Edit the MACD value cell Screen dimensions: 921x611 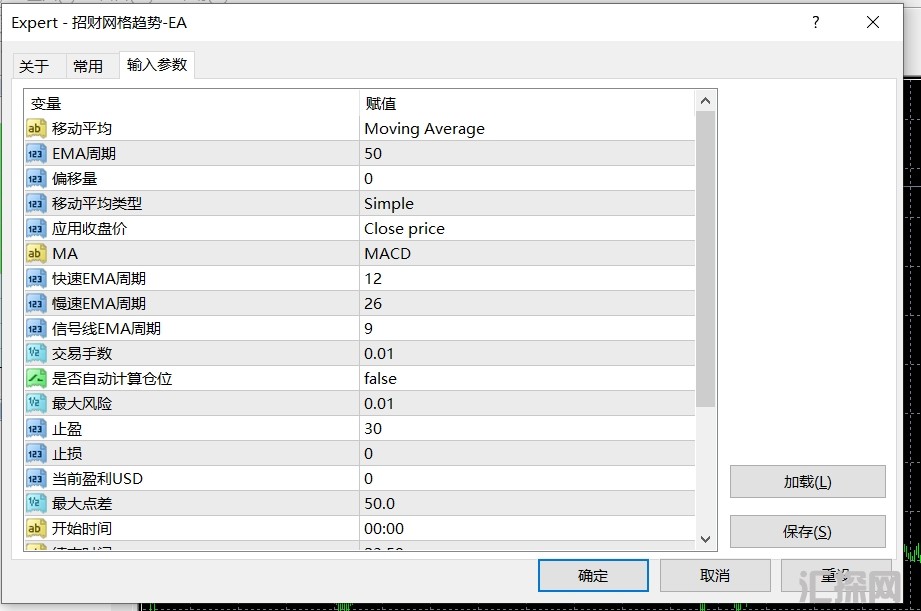coord(527,254)
